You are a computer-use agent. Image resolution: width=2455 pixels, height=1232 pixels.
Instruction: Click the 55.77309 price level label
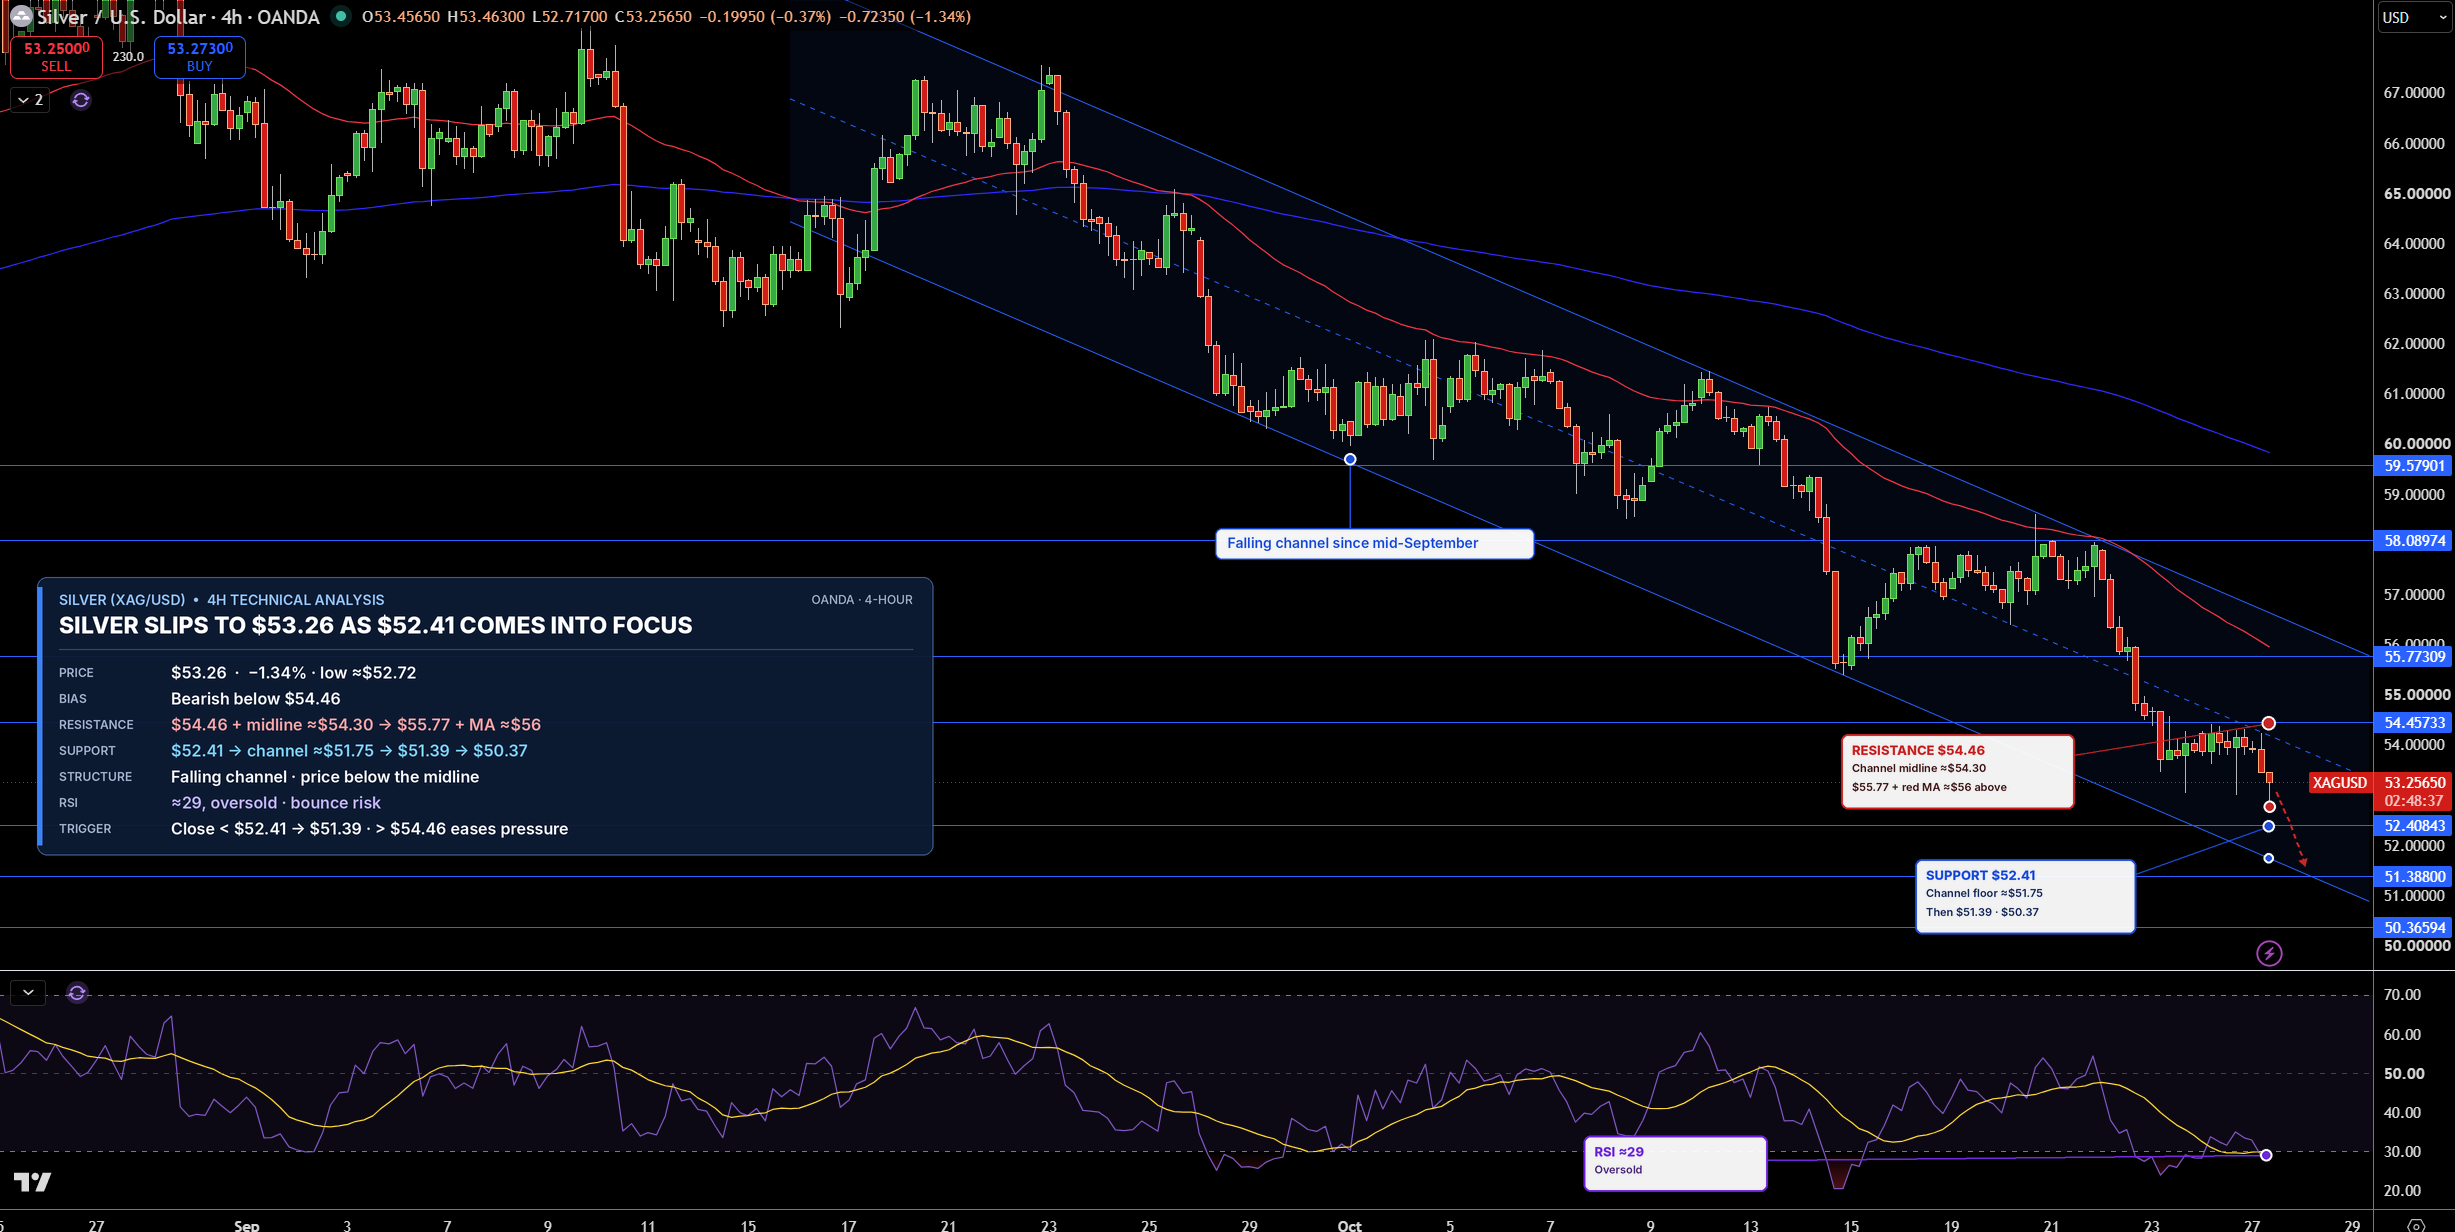[2414, 657]
